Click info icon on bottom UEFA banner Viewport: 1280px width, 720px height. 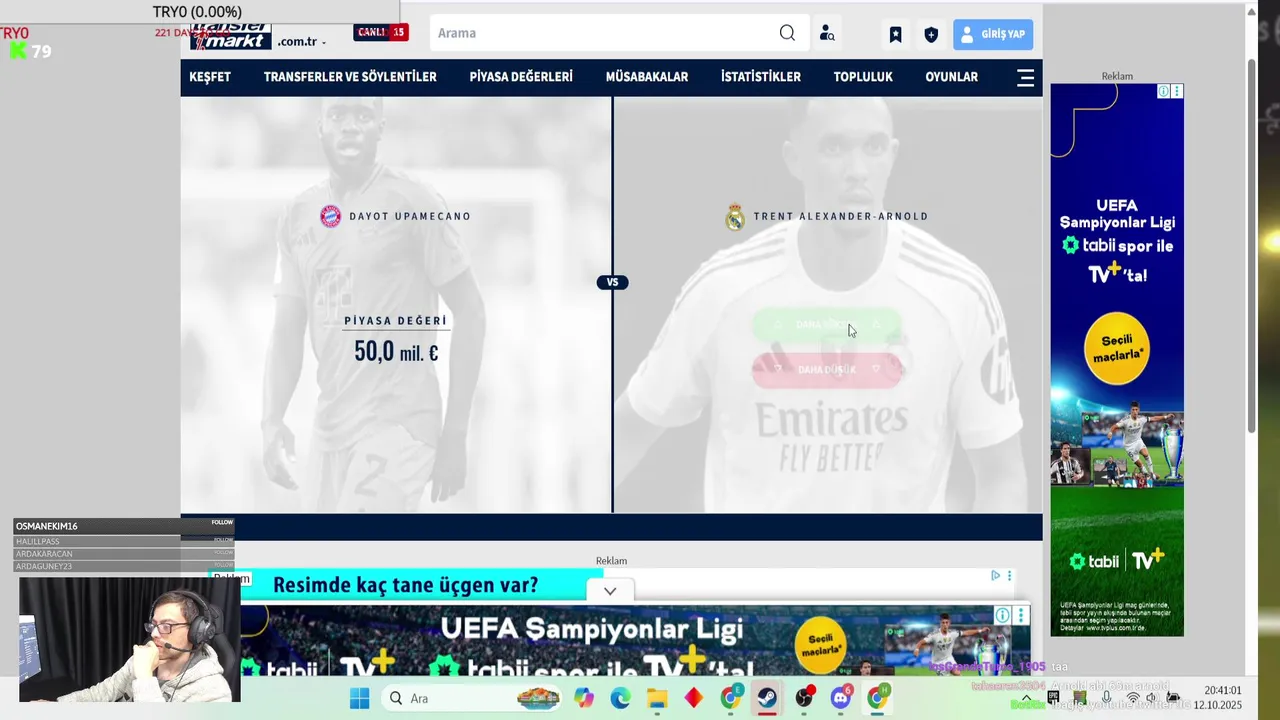pos(1002,615)
